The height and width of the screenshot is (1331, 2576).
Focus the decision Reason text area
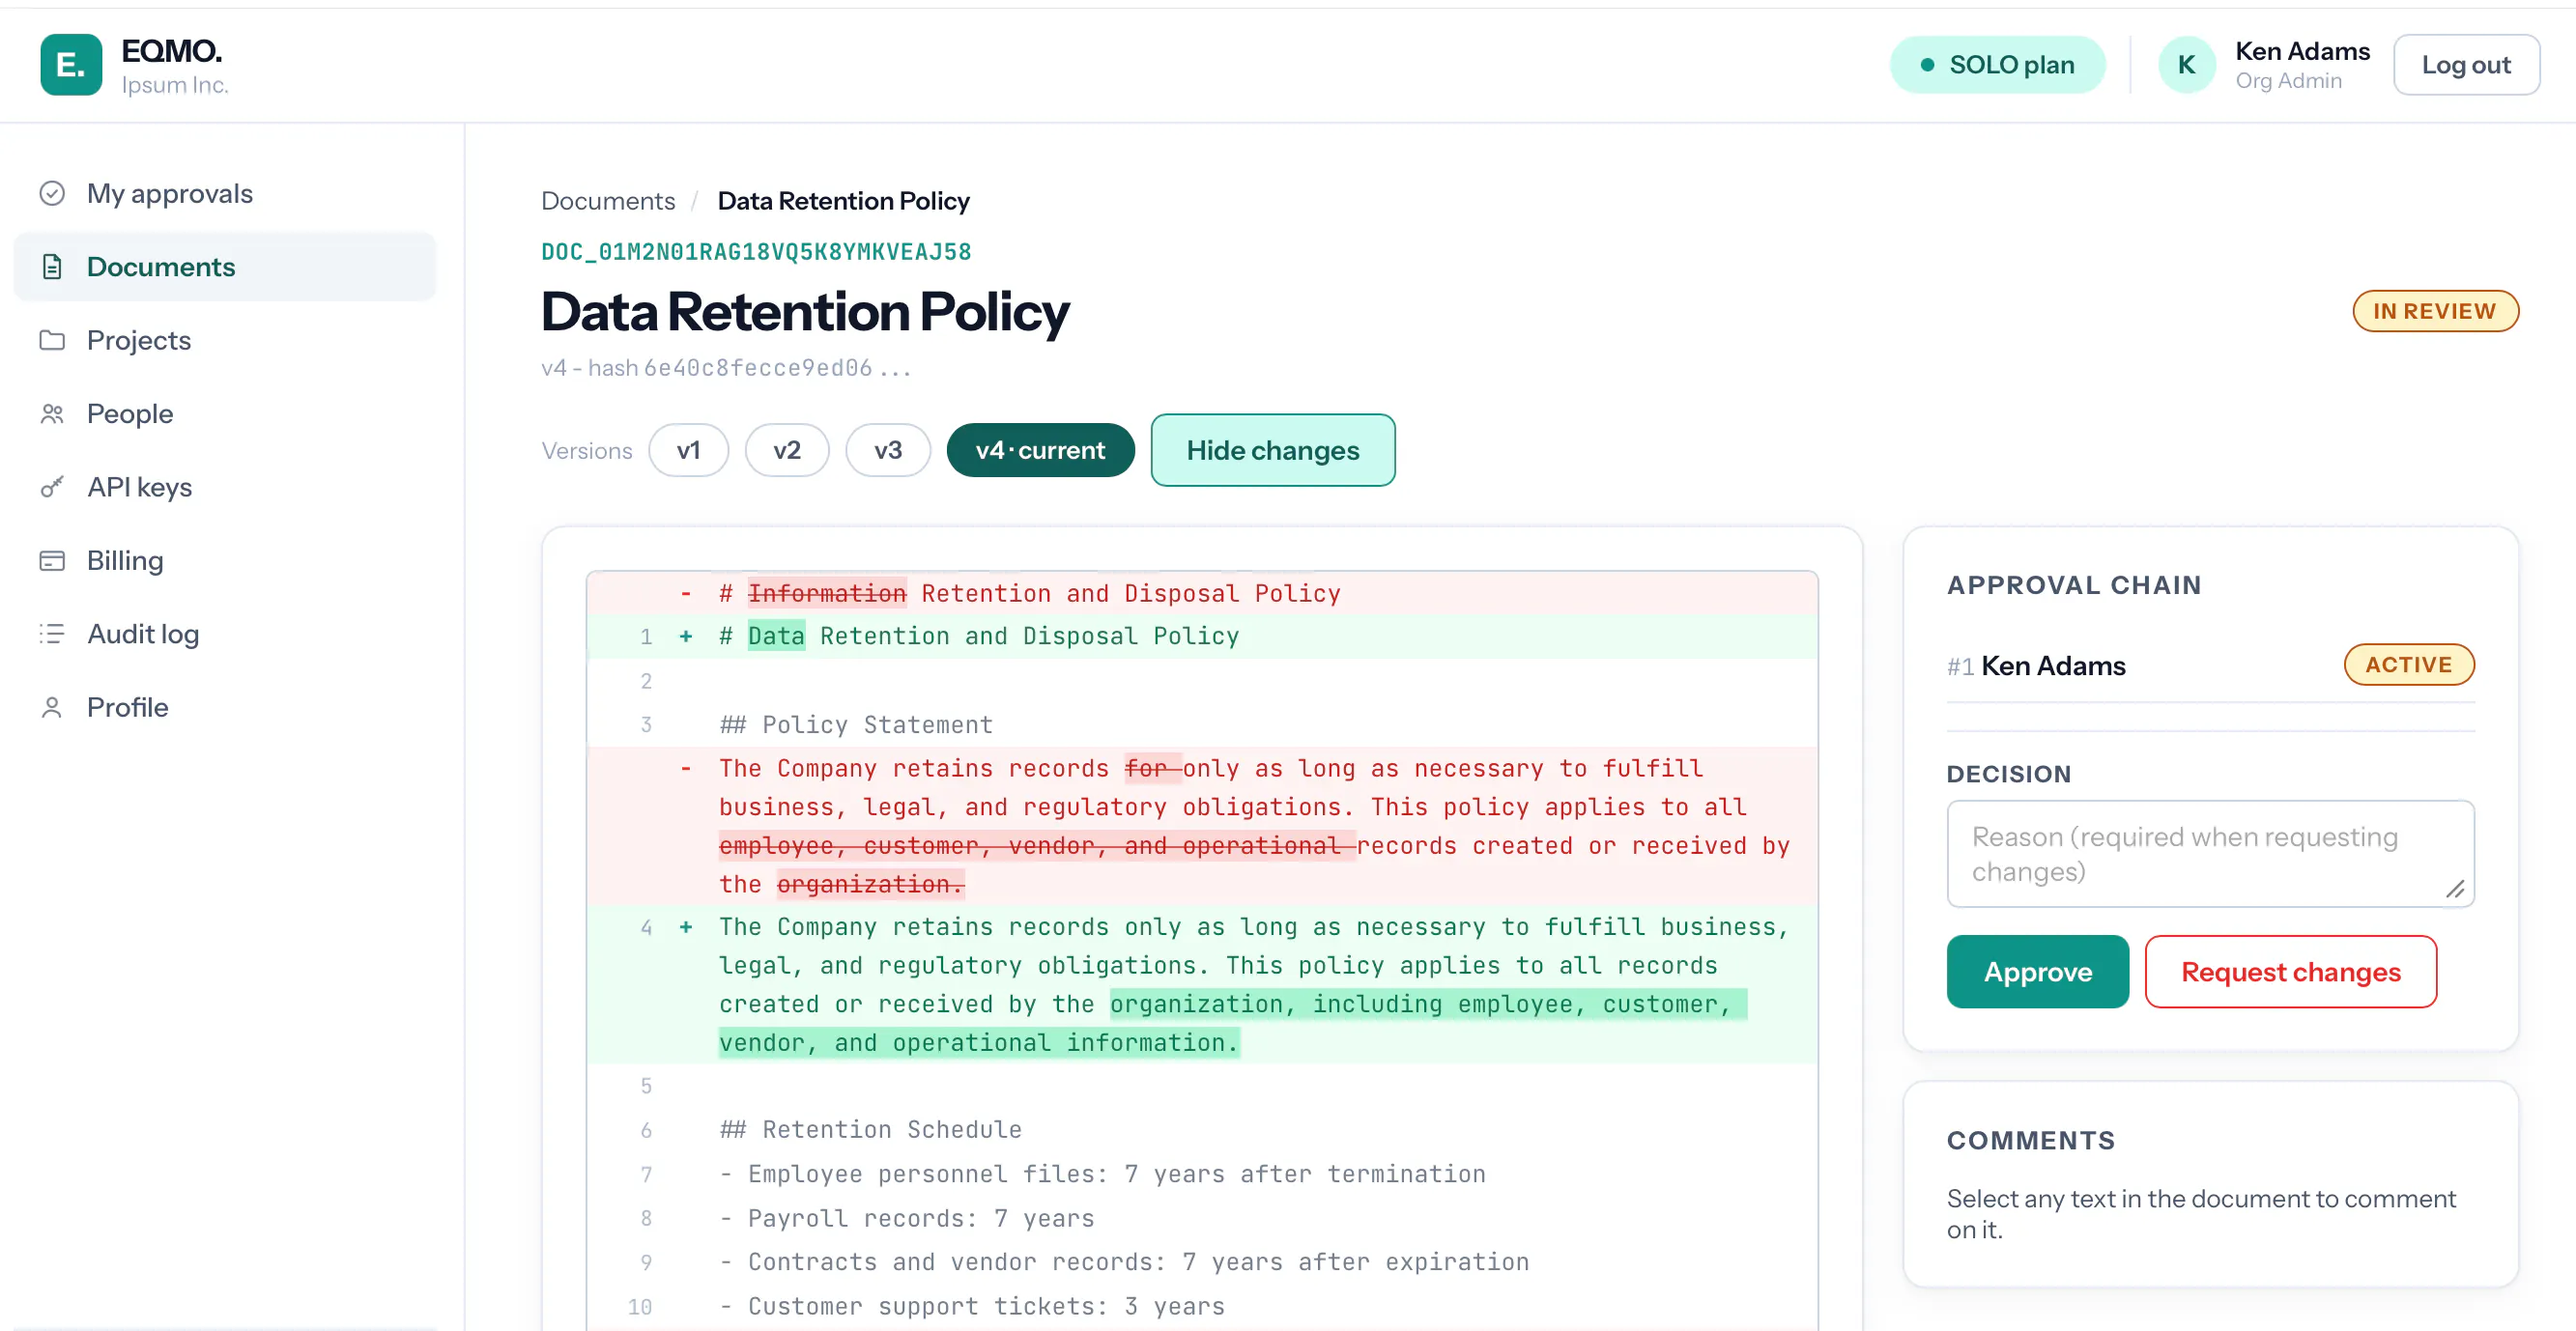(x=2210, y=854)
